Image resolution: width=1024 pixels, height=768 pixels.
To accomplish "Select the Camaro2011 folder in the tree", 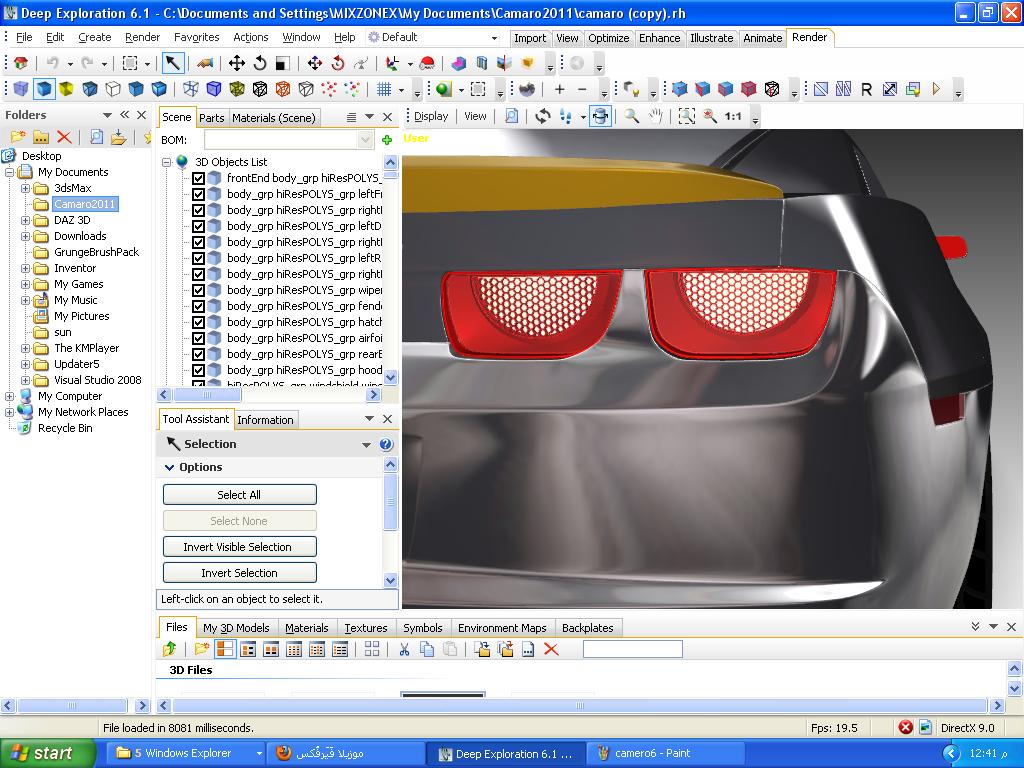I will pyautogui.click(x=84, y=204).
